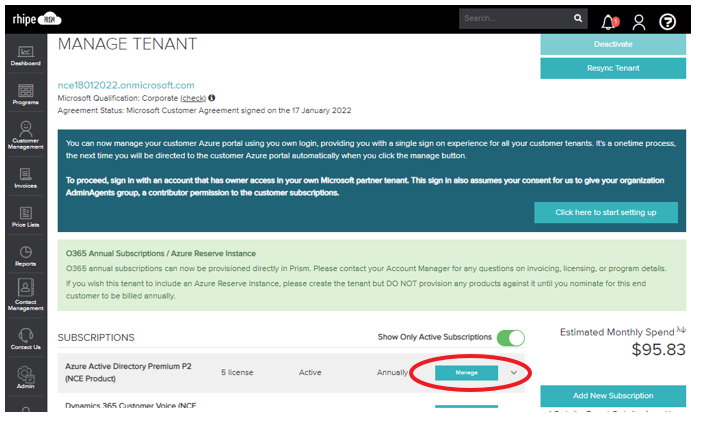The image size is (701, 422).
Task: Expand the Azure Active Directory Premium P2 row
Action: point(514,372)
